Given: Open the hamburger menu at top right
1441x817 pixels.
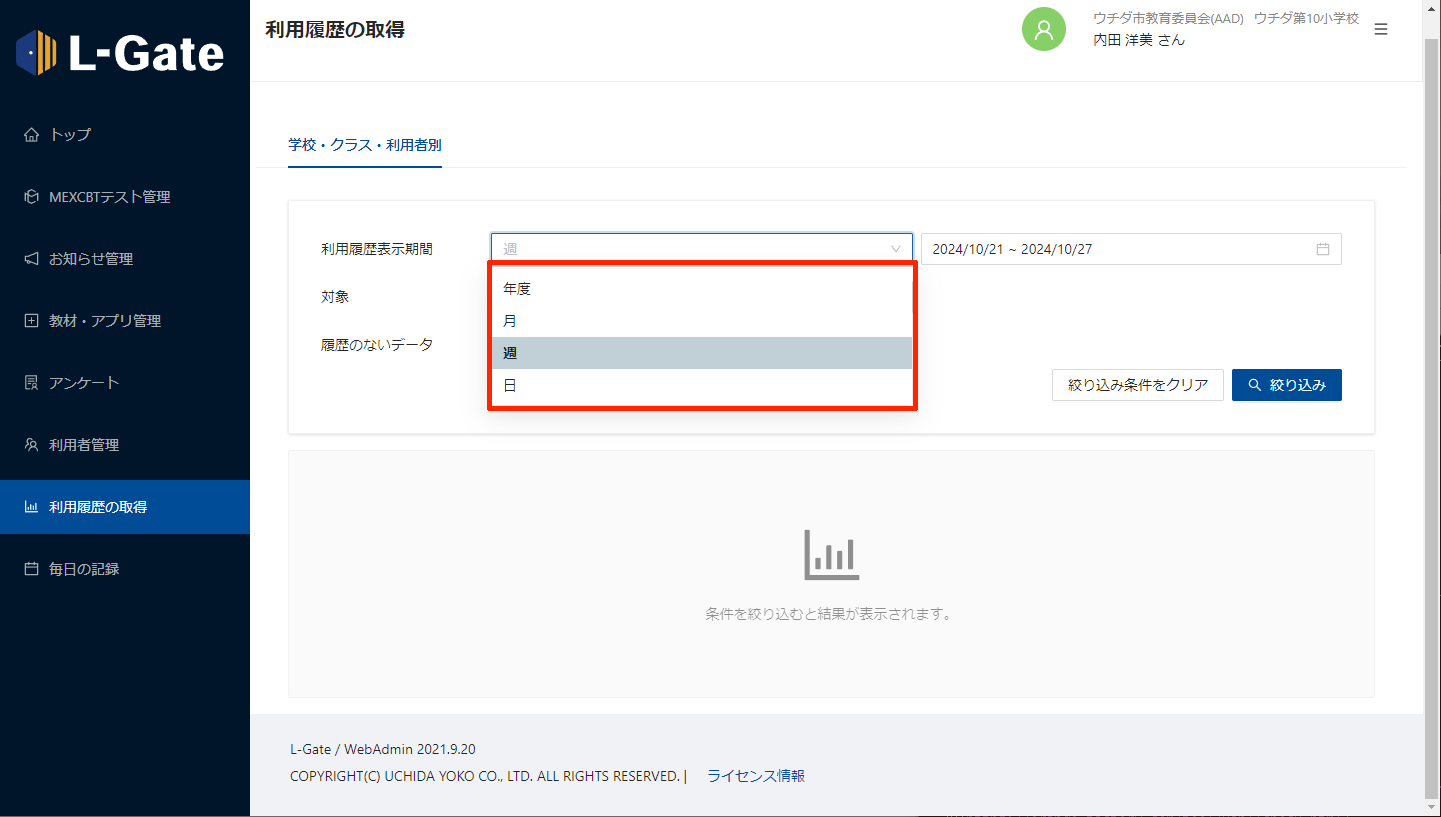Looking at the screenshot, I should point(1381,30).
